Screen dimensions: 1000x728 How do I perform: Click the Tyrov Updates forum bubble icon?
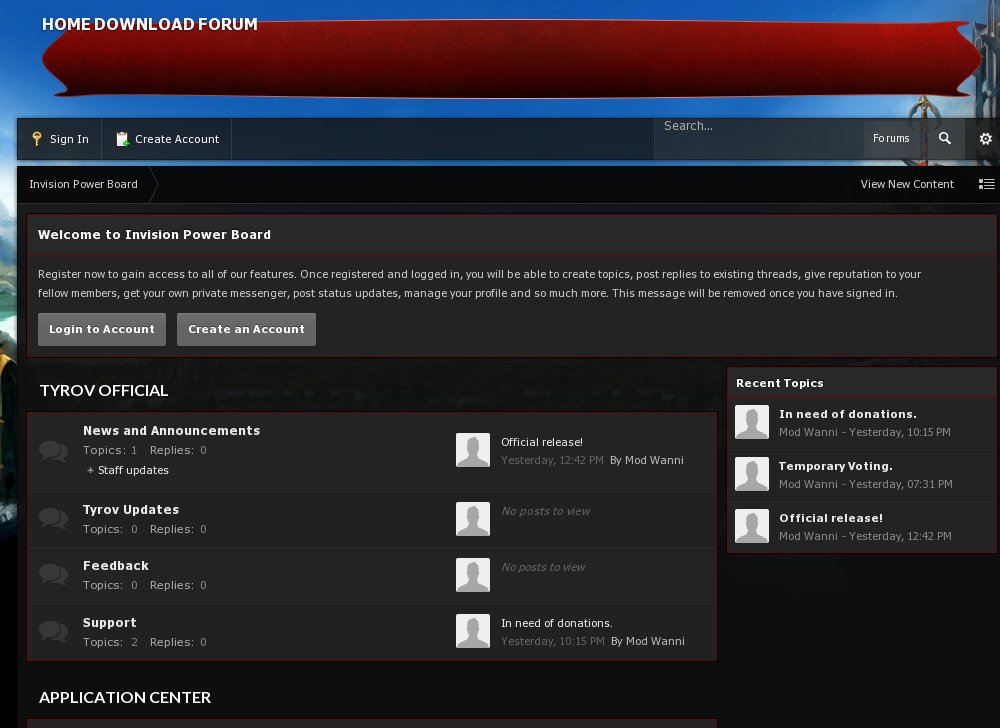53,519
